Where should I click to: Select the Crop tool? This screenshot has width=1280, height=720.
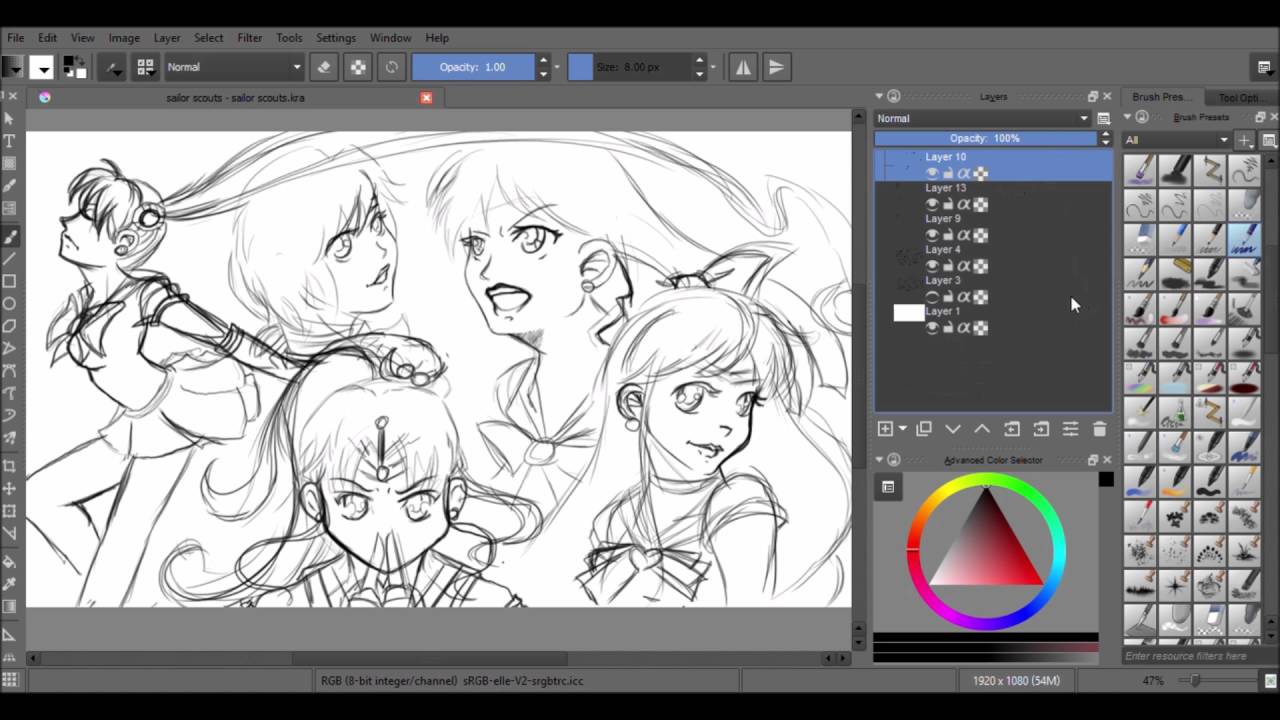[x=10, y=467]
